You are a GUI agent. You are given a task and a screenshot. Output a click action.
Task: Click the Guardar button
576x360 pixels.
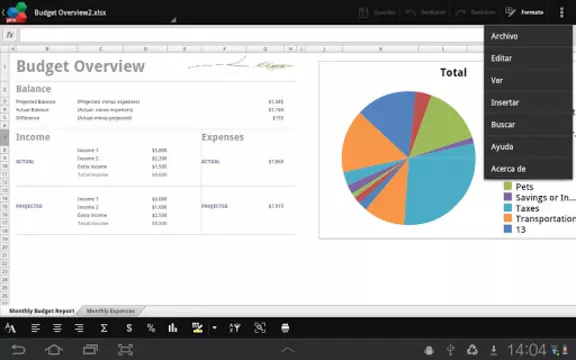click(377, 12)
